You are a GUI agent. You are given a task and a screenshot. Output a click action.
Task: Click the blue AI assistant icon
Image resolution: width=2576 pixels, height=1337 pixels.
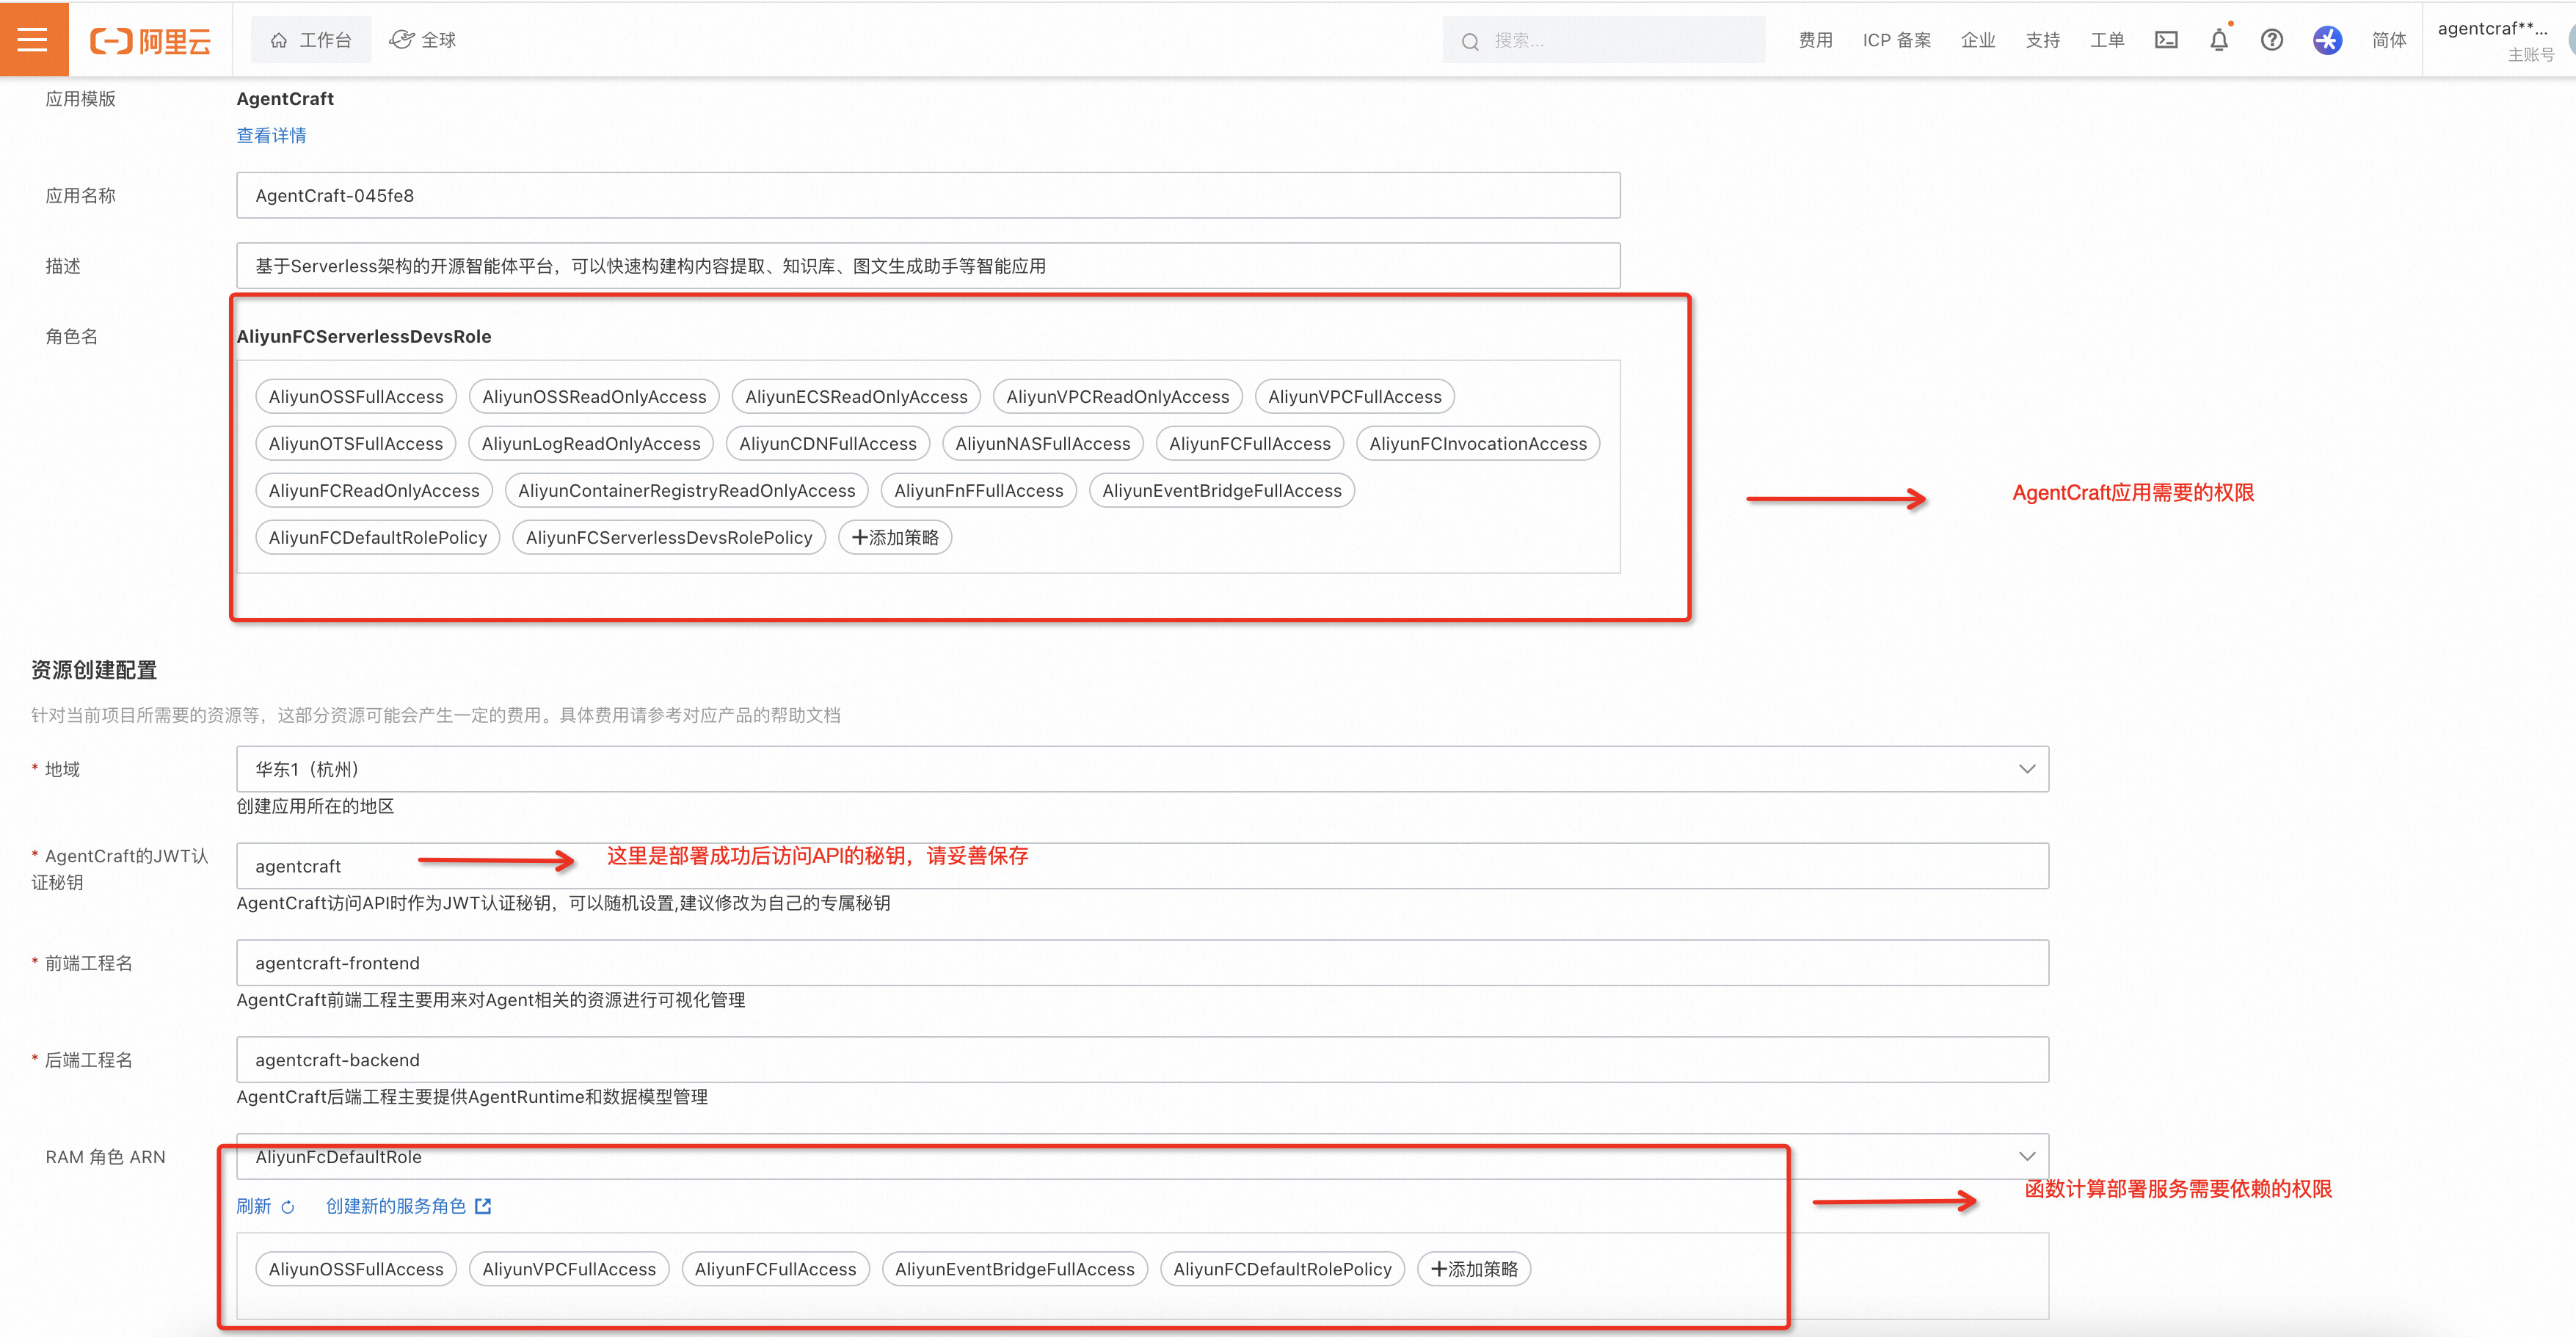pyautogui.click(x=2327, y=40)
